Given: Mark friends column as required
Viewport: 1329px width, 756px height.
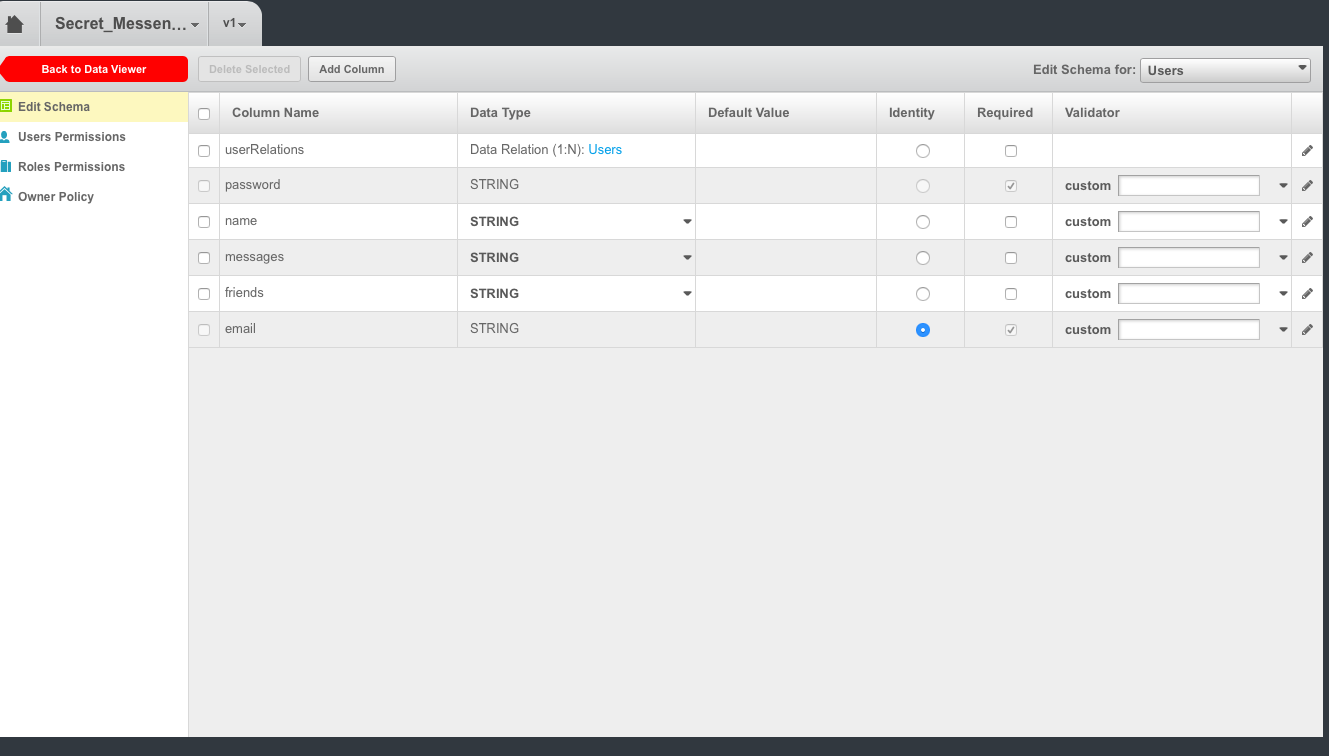Looking at the screenshot, I should pos(1011,294).
